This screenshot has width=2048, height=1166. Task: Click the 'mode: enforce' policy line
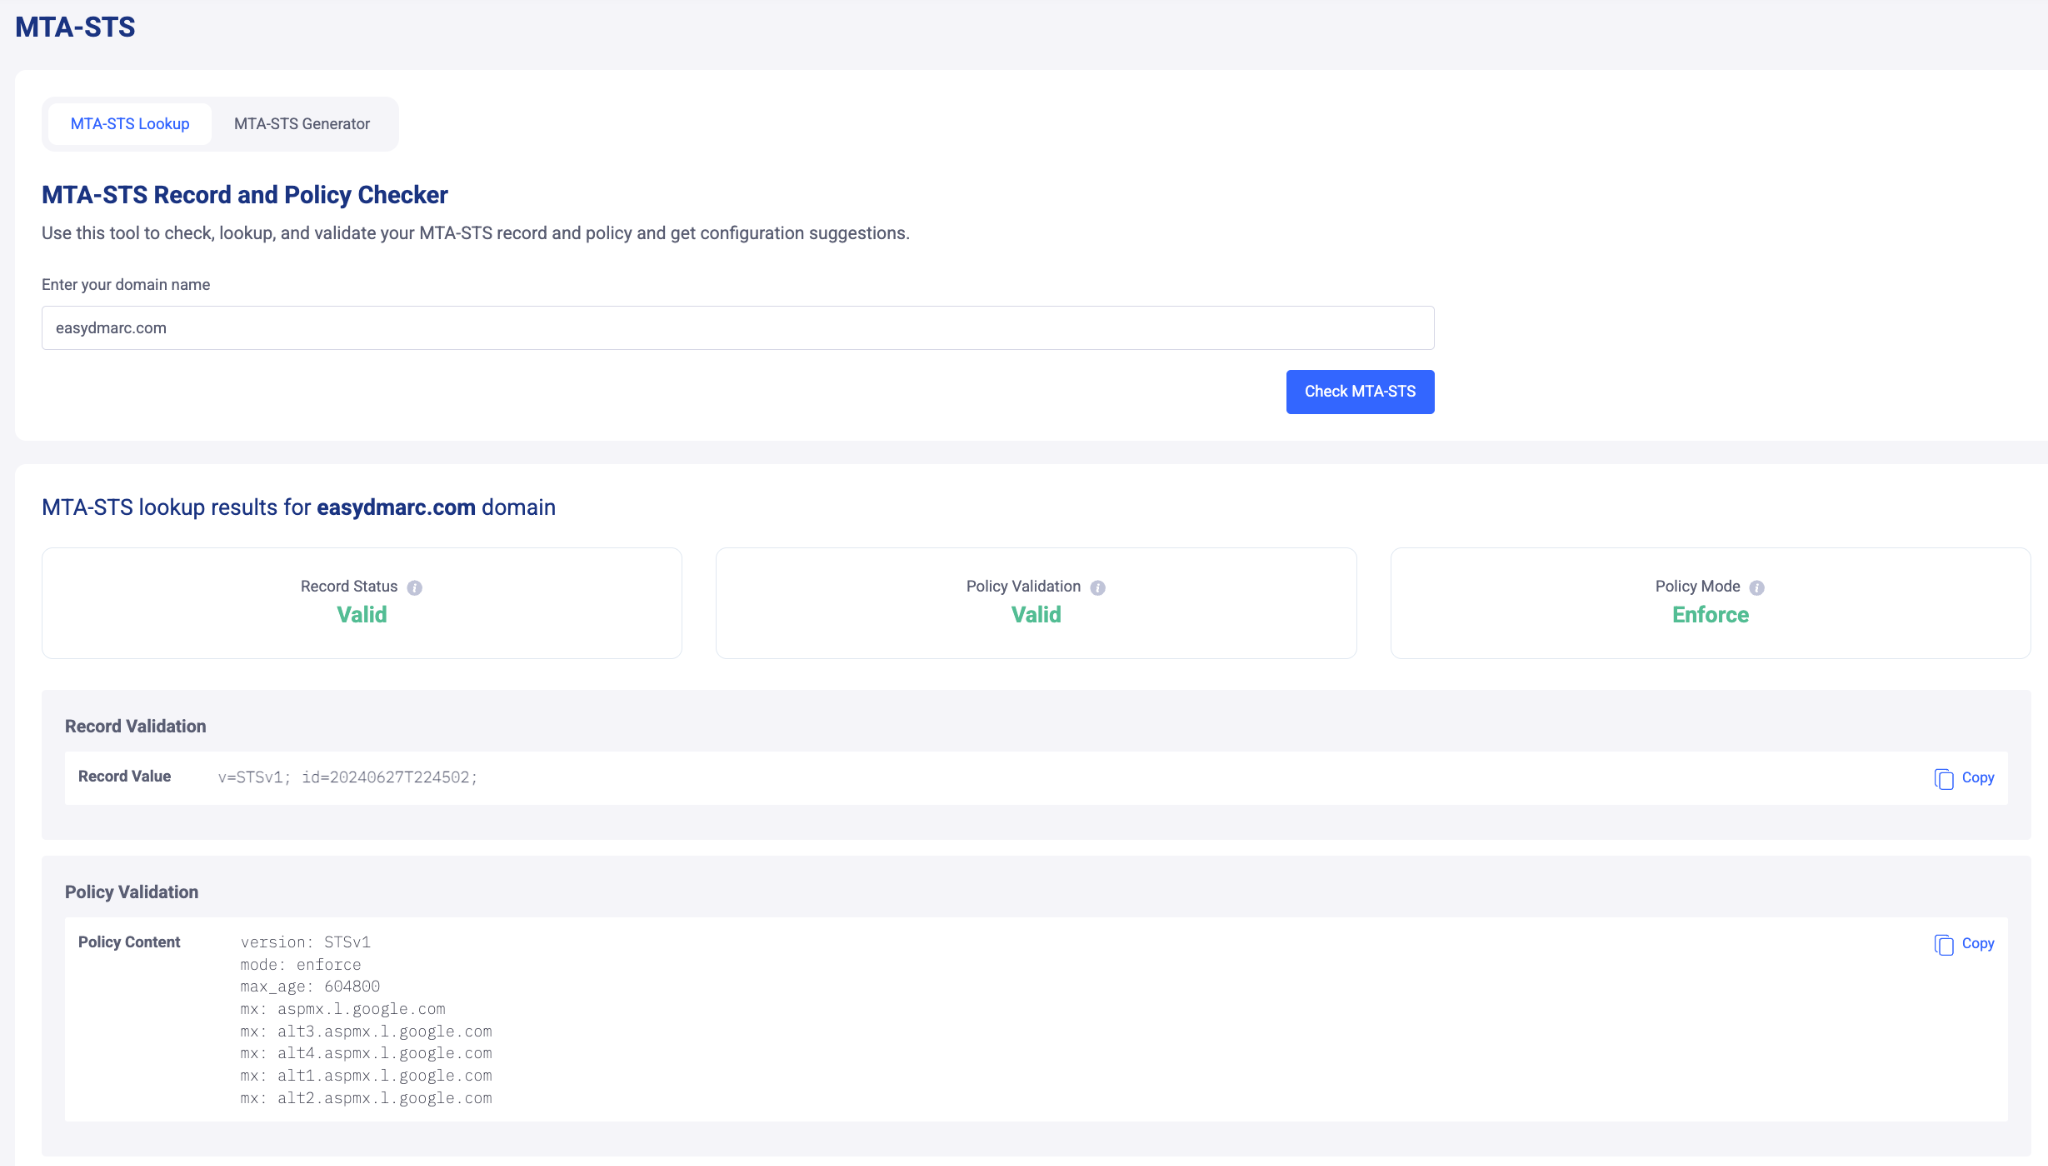[x=300, y=965]
